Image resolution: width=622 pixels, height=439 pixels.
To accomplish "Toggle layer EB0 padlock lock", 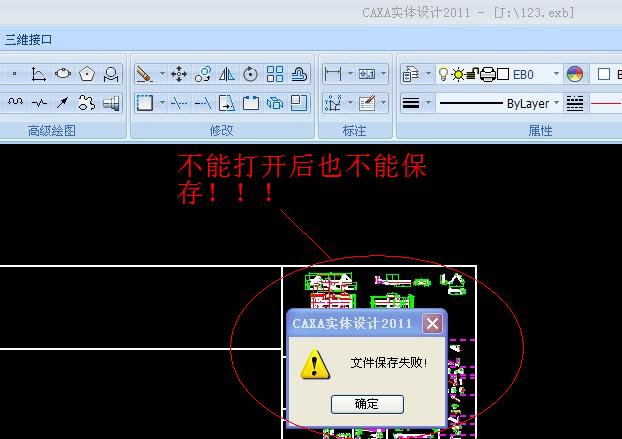I will 472,74.
